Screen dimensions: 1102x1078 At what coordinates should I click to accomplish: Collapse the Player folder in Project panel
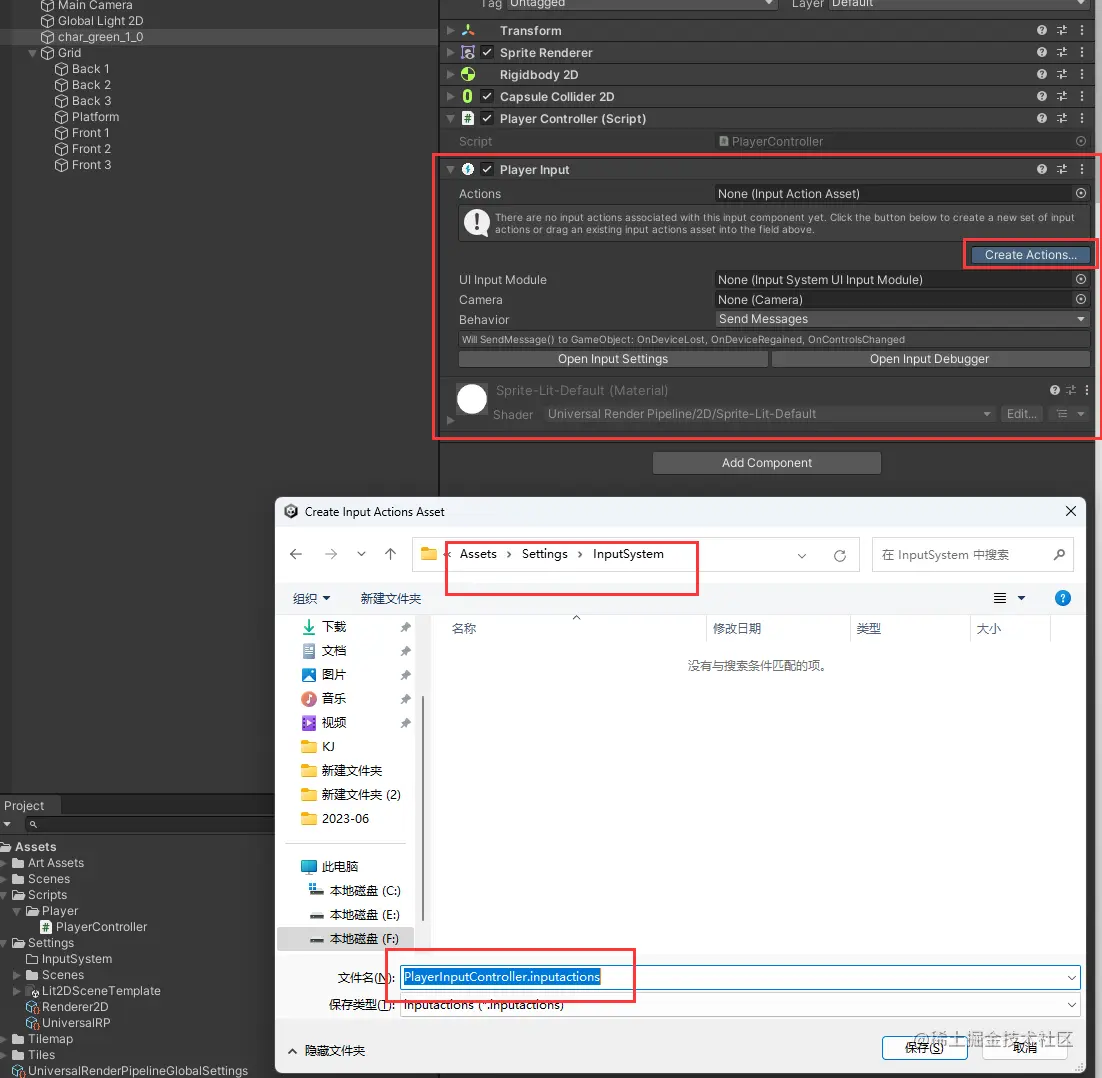(x=18, y=911)
